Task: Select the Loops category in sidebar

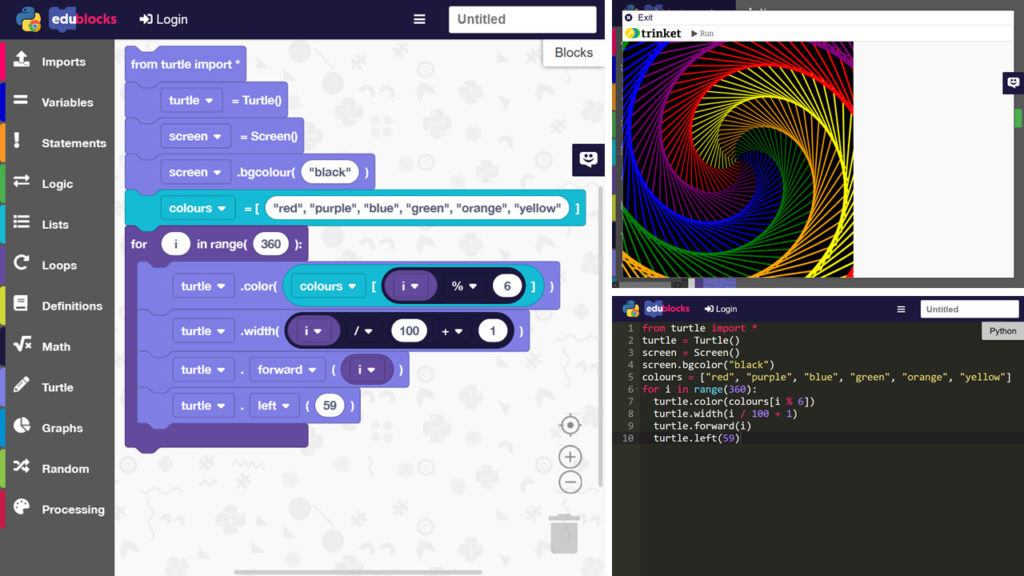Action: pos(60,265)
